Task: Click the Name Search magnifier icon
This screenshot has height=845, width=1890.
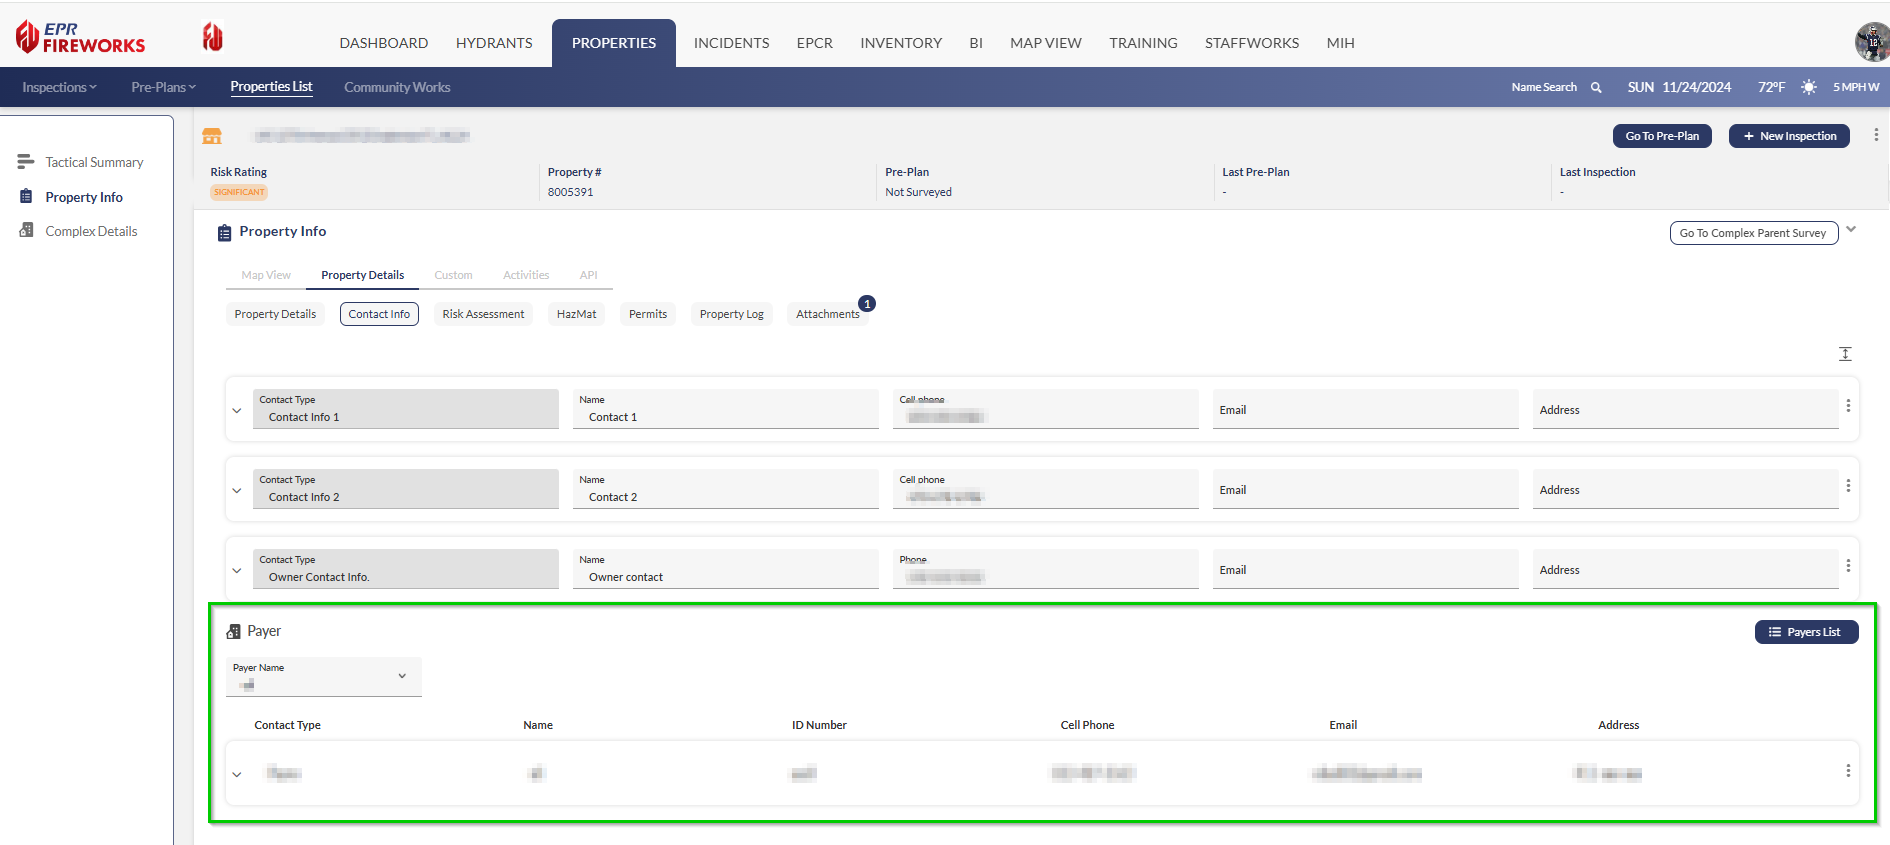Action: 1596,88
